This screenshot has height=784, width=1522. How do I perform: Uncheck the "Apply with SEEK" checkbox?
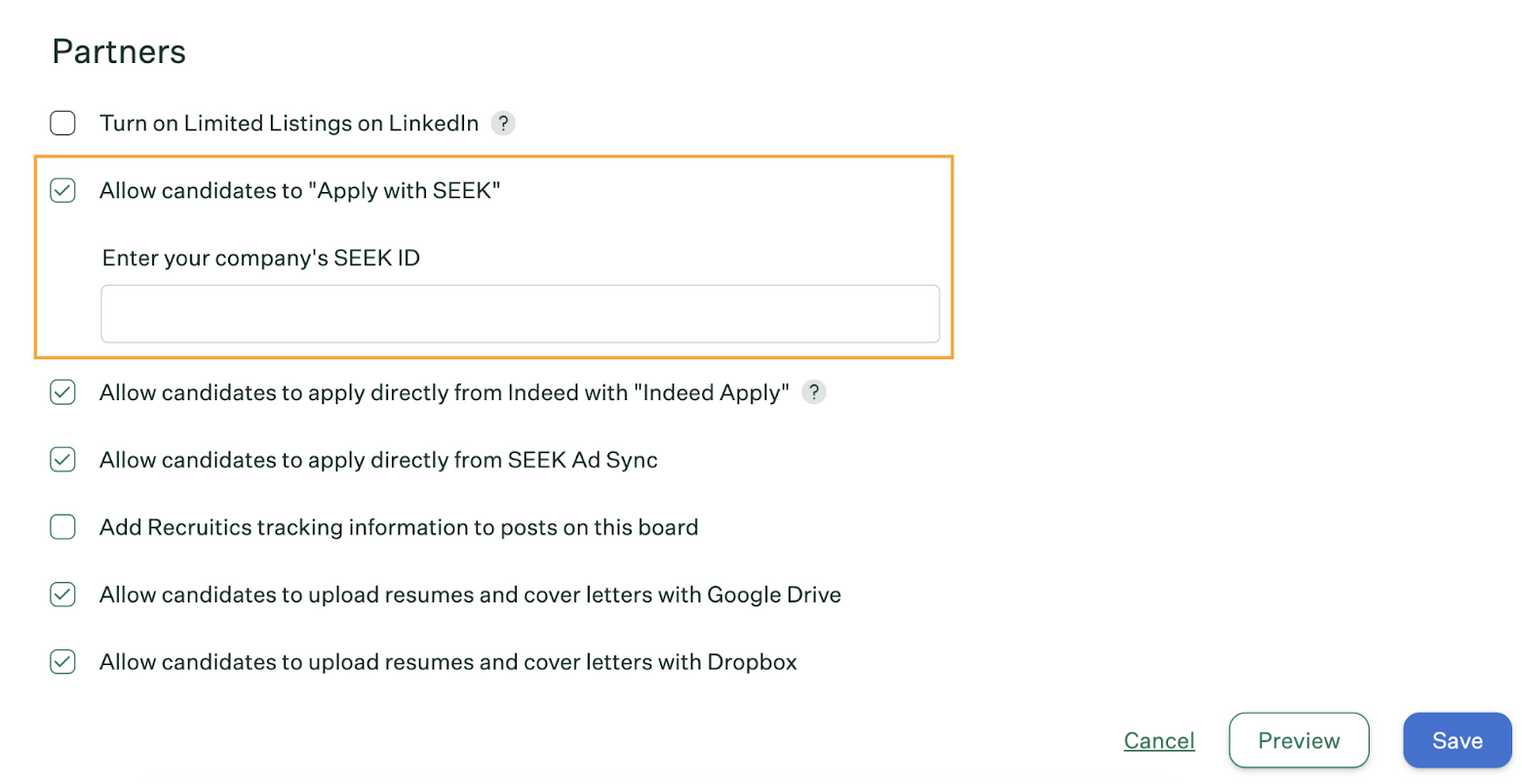[x=63, y=191]
